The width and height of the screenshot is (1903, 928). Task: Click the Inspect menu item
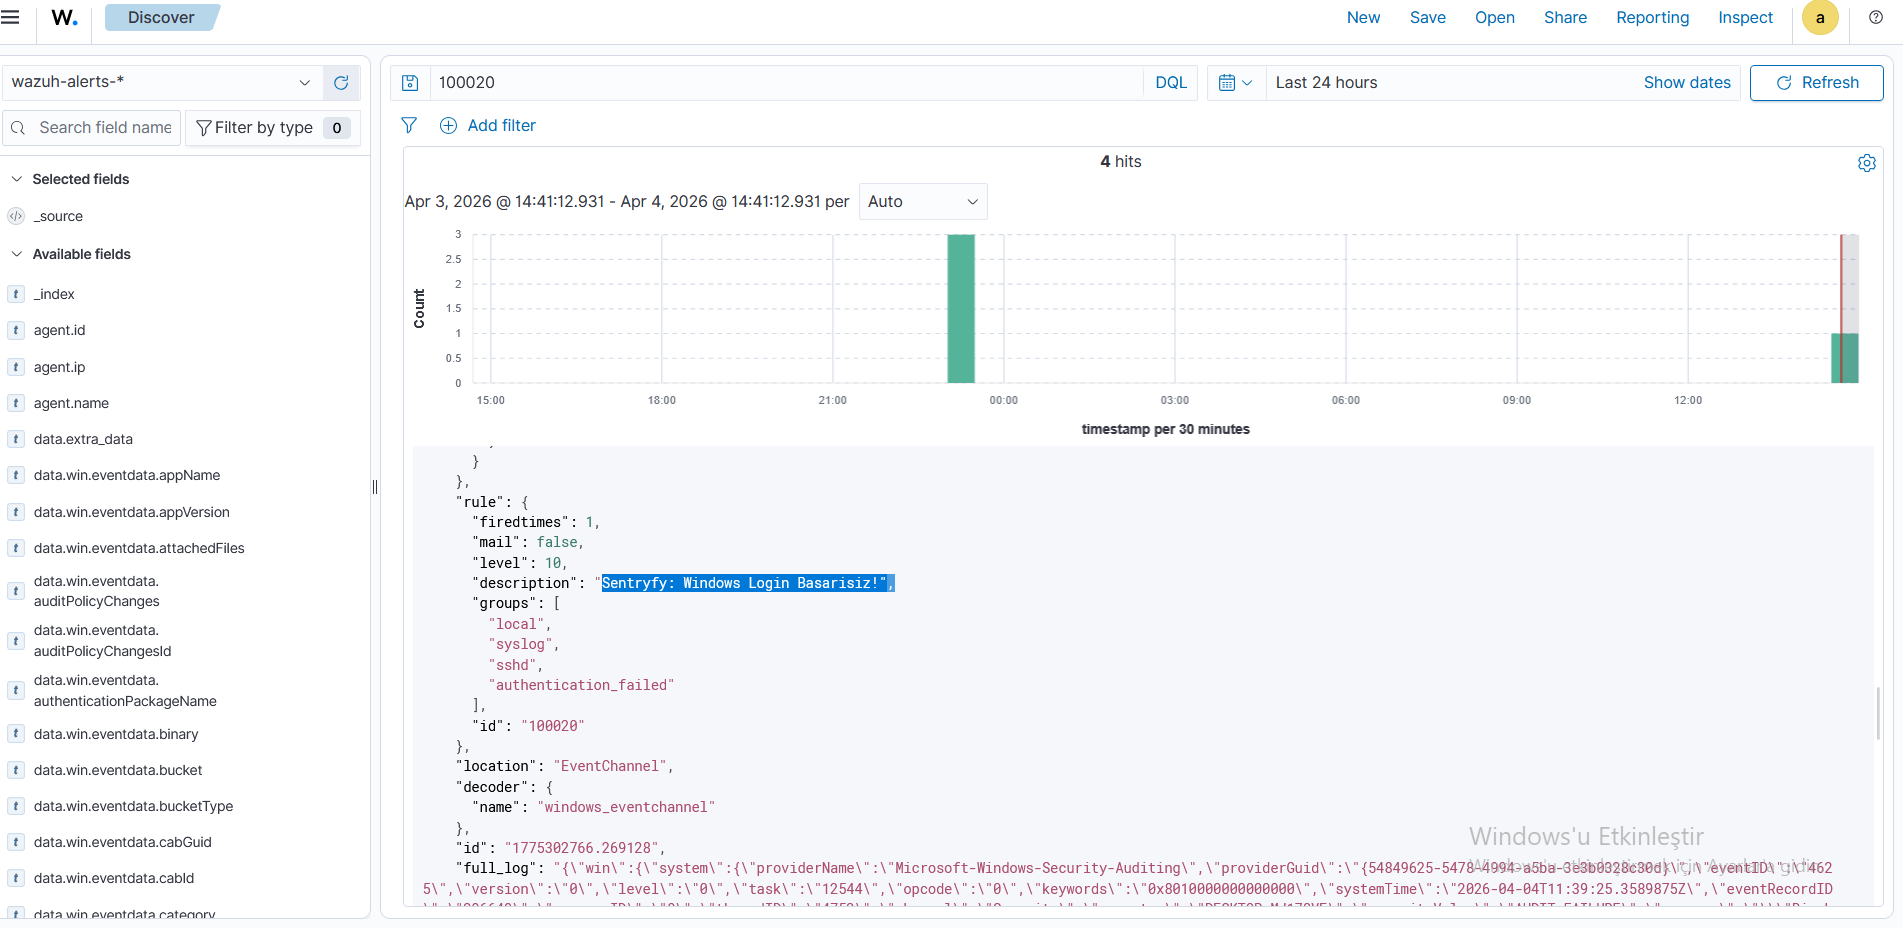pos(1745,18)
